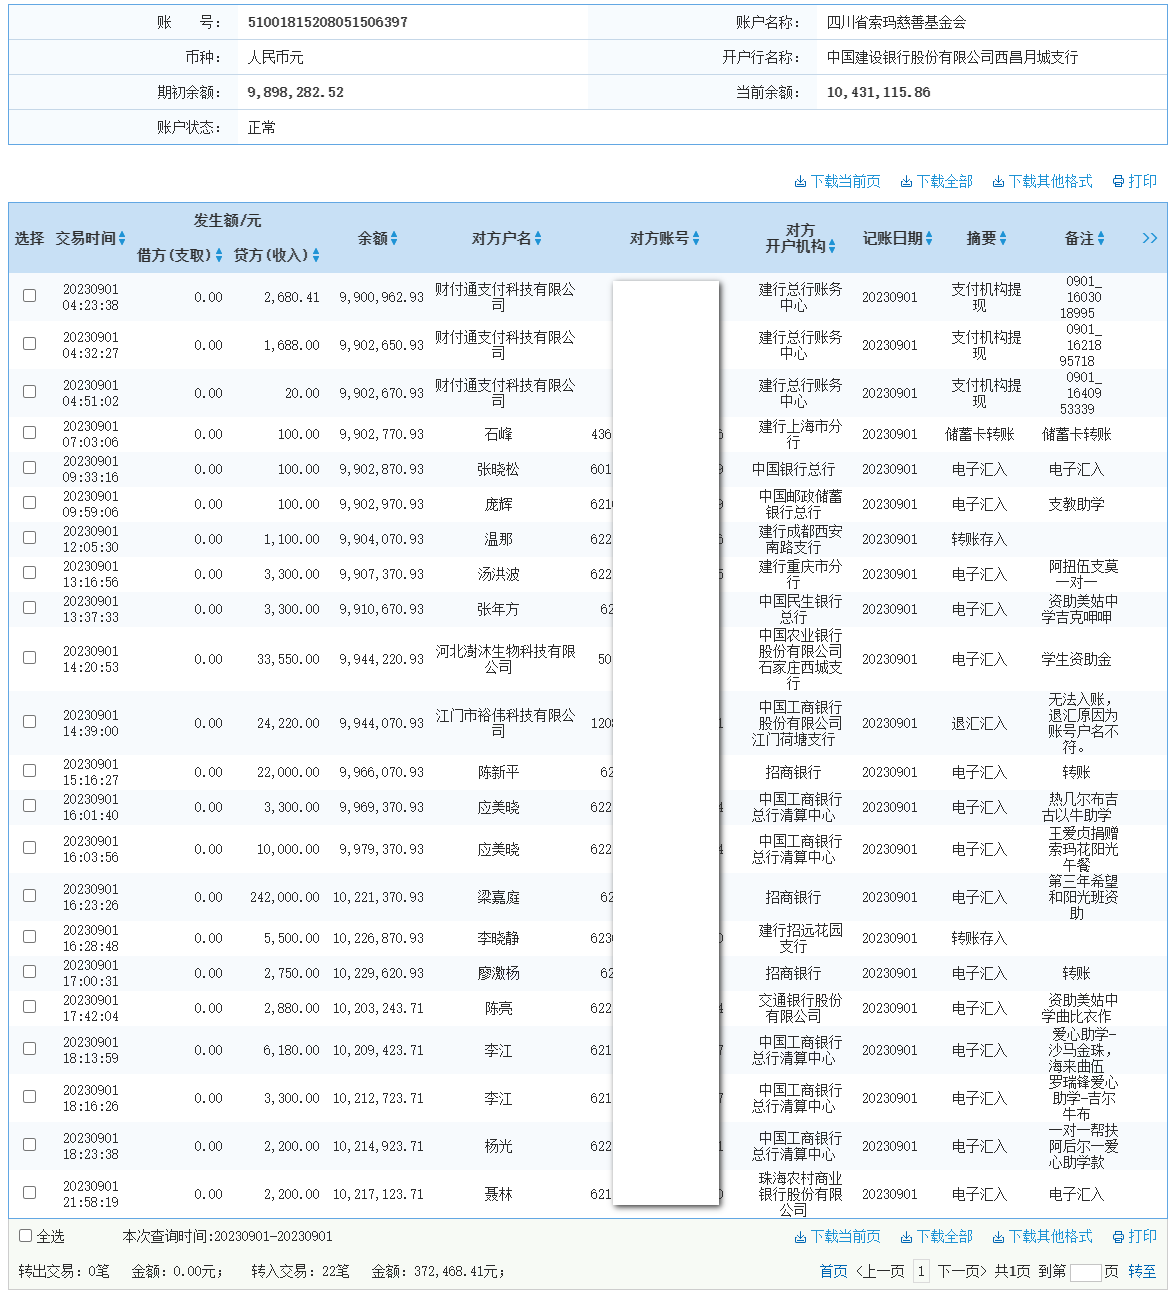Screen dimensions: 1176x1294
Task: Click current balance 10,431,115.86
Action: coord(878,92)
